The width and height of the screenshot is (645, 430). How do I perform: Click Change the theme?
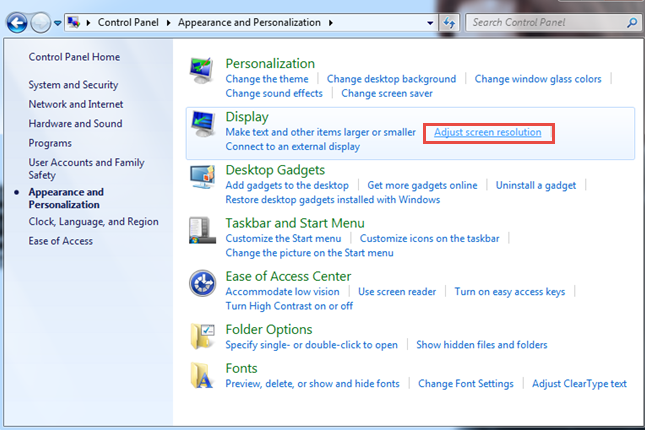coord(267,79)
